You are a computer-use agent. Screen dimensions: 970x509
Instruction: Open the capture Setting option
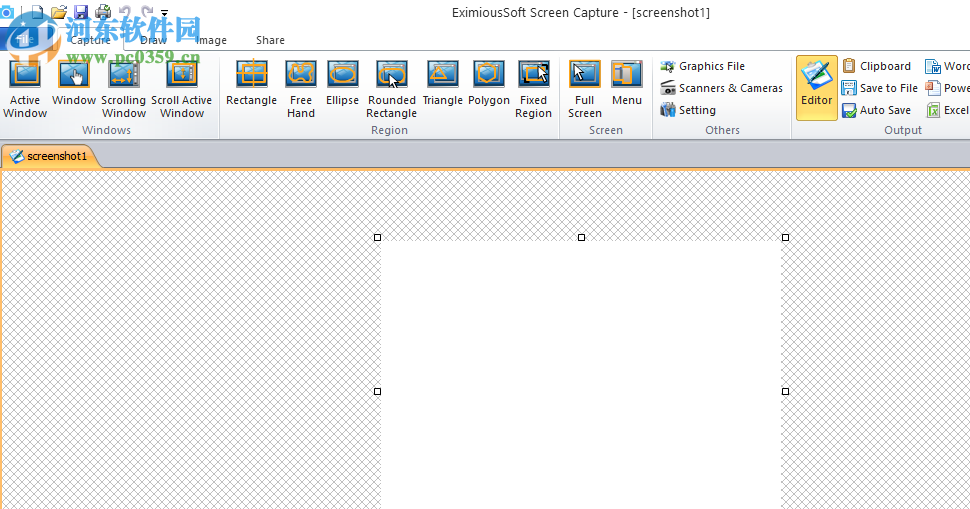click(x=688, y=110)
